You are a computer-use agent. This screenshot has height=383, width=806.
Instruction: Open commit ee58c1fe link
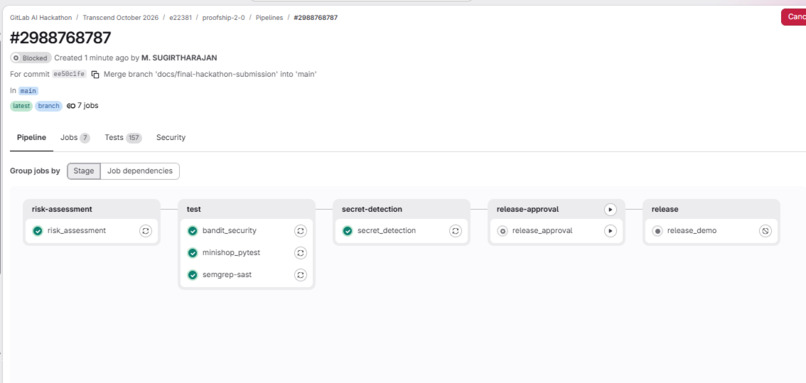point(69,74)
